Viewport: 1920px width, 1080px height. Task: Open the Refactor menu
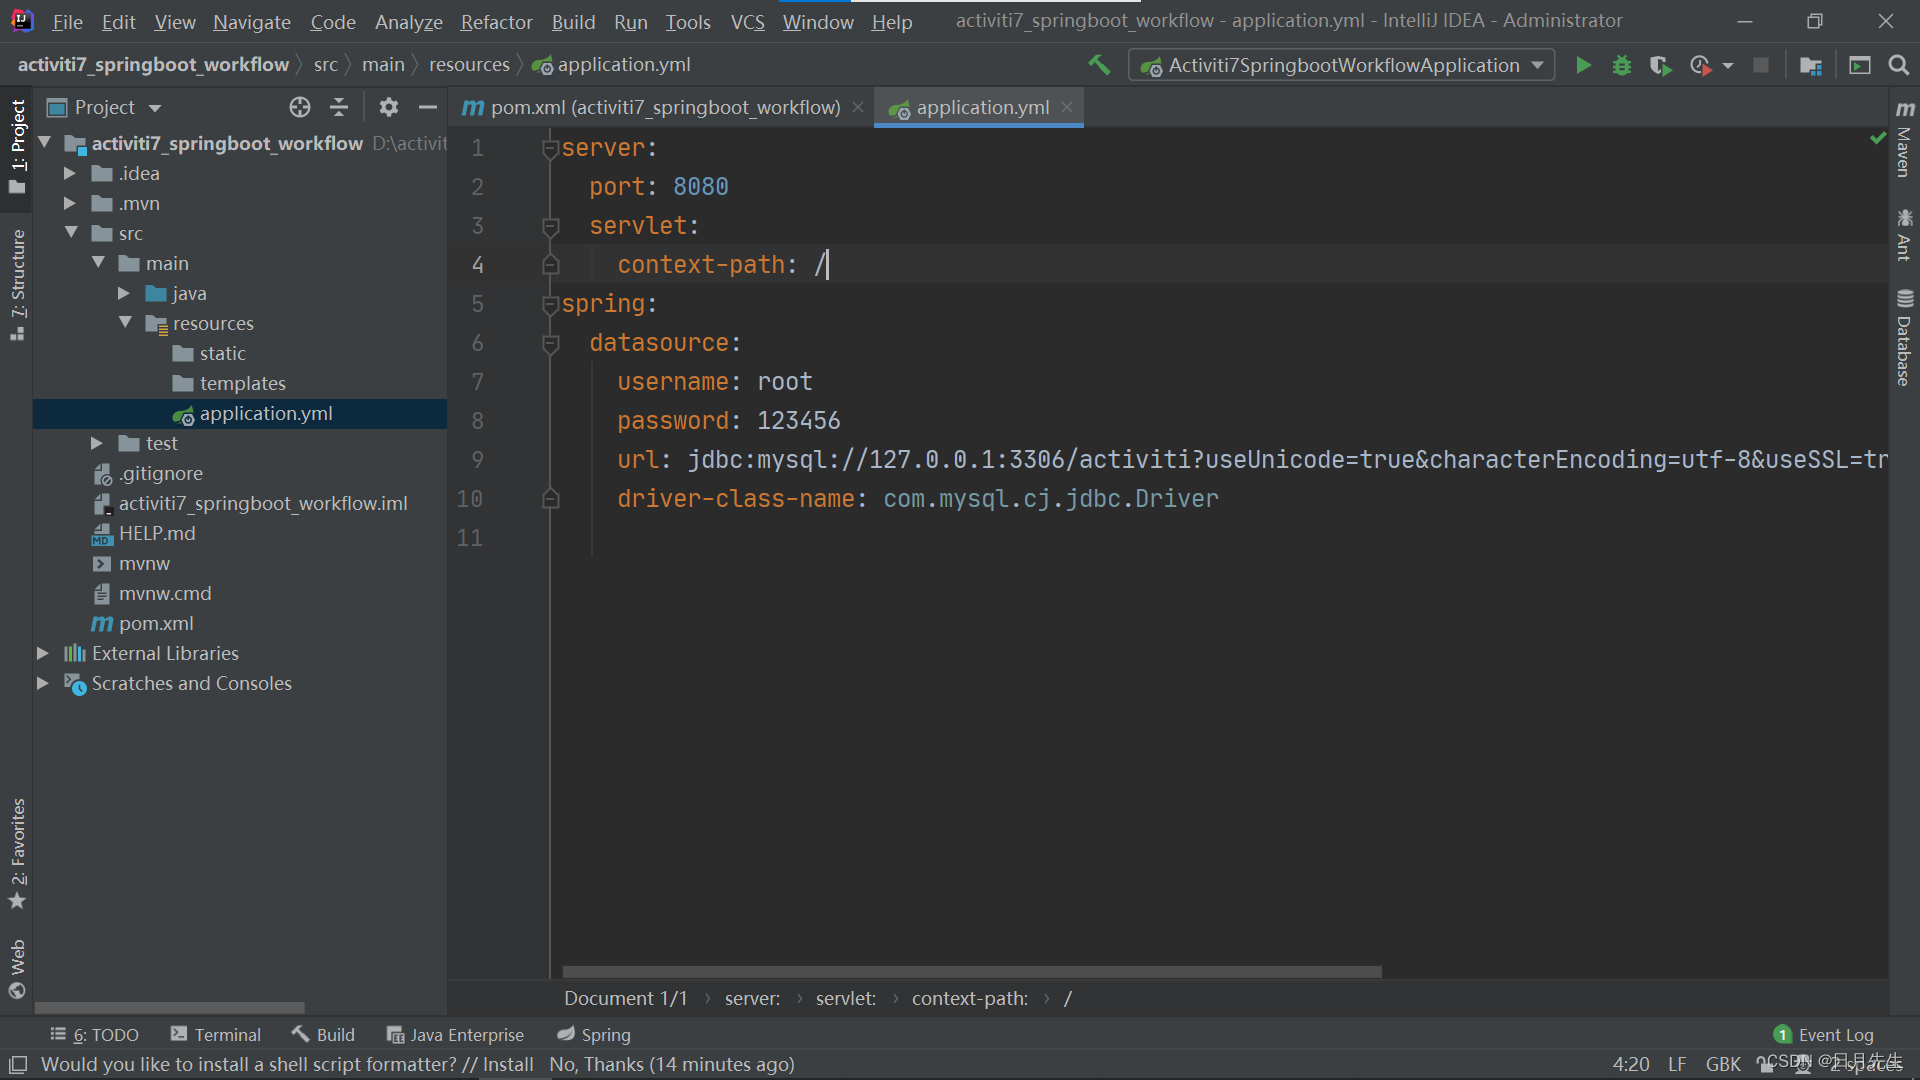[x=496, y=21]
